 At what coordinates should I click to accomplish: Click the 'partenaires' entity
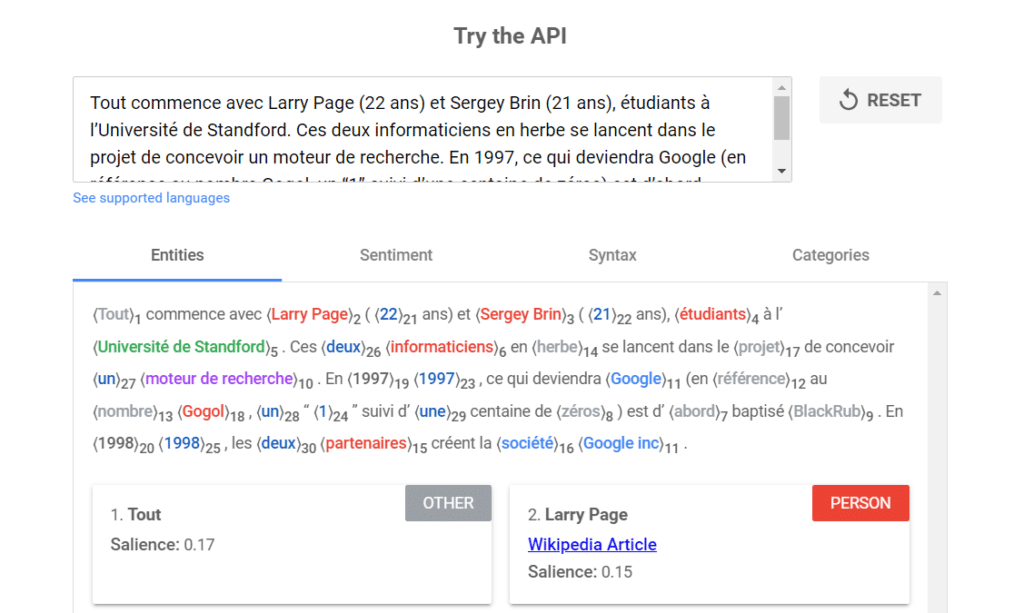point(366,443)
